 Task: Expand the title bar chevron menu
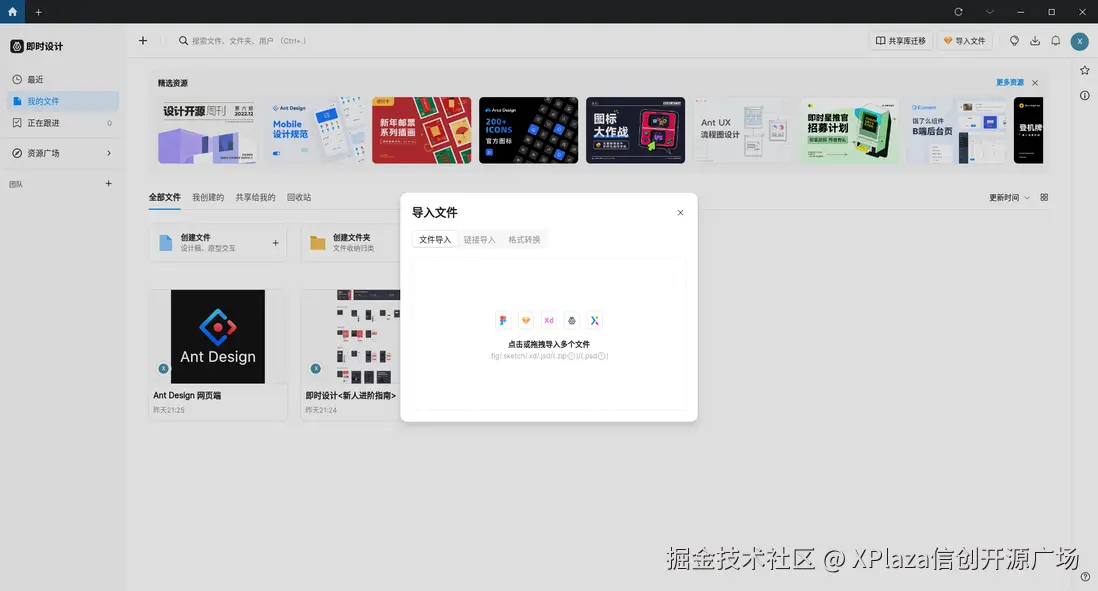(989, 12)
